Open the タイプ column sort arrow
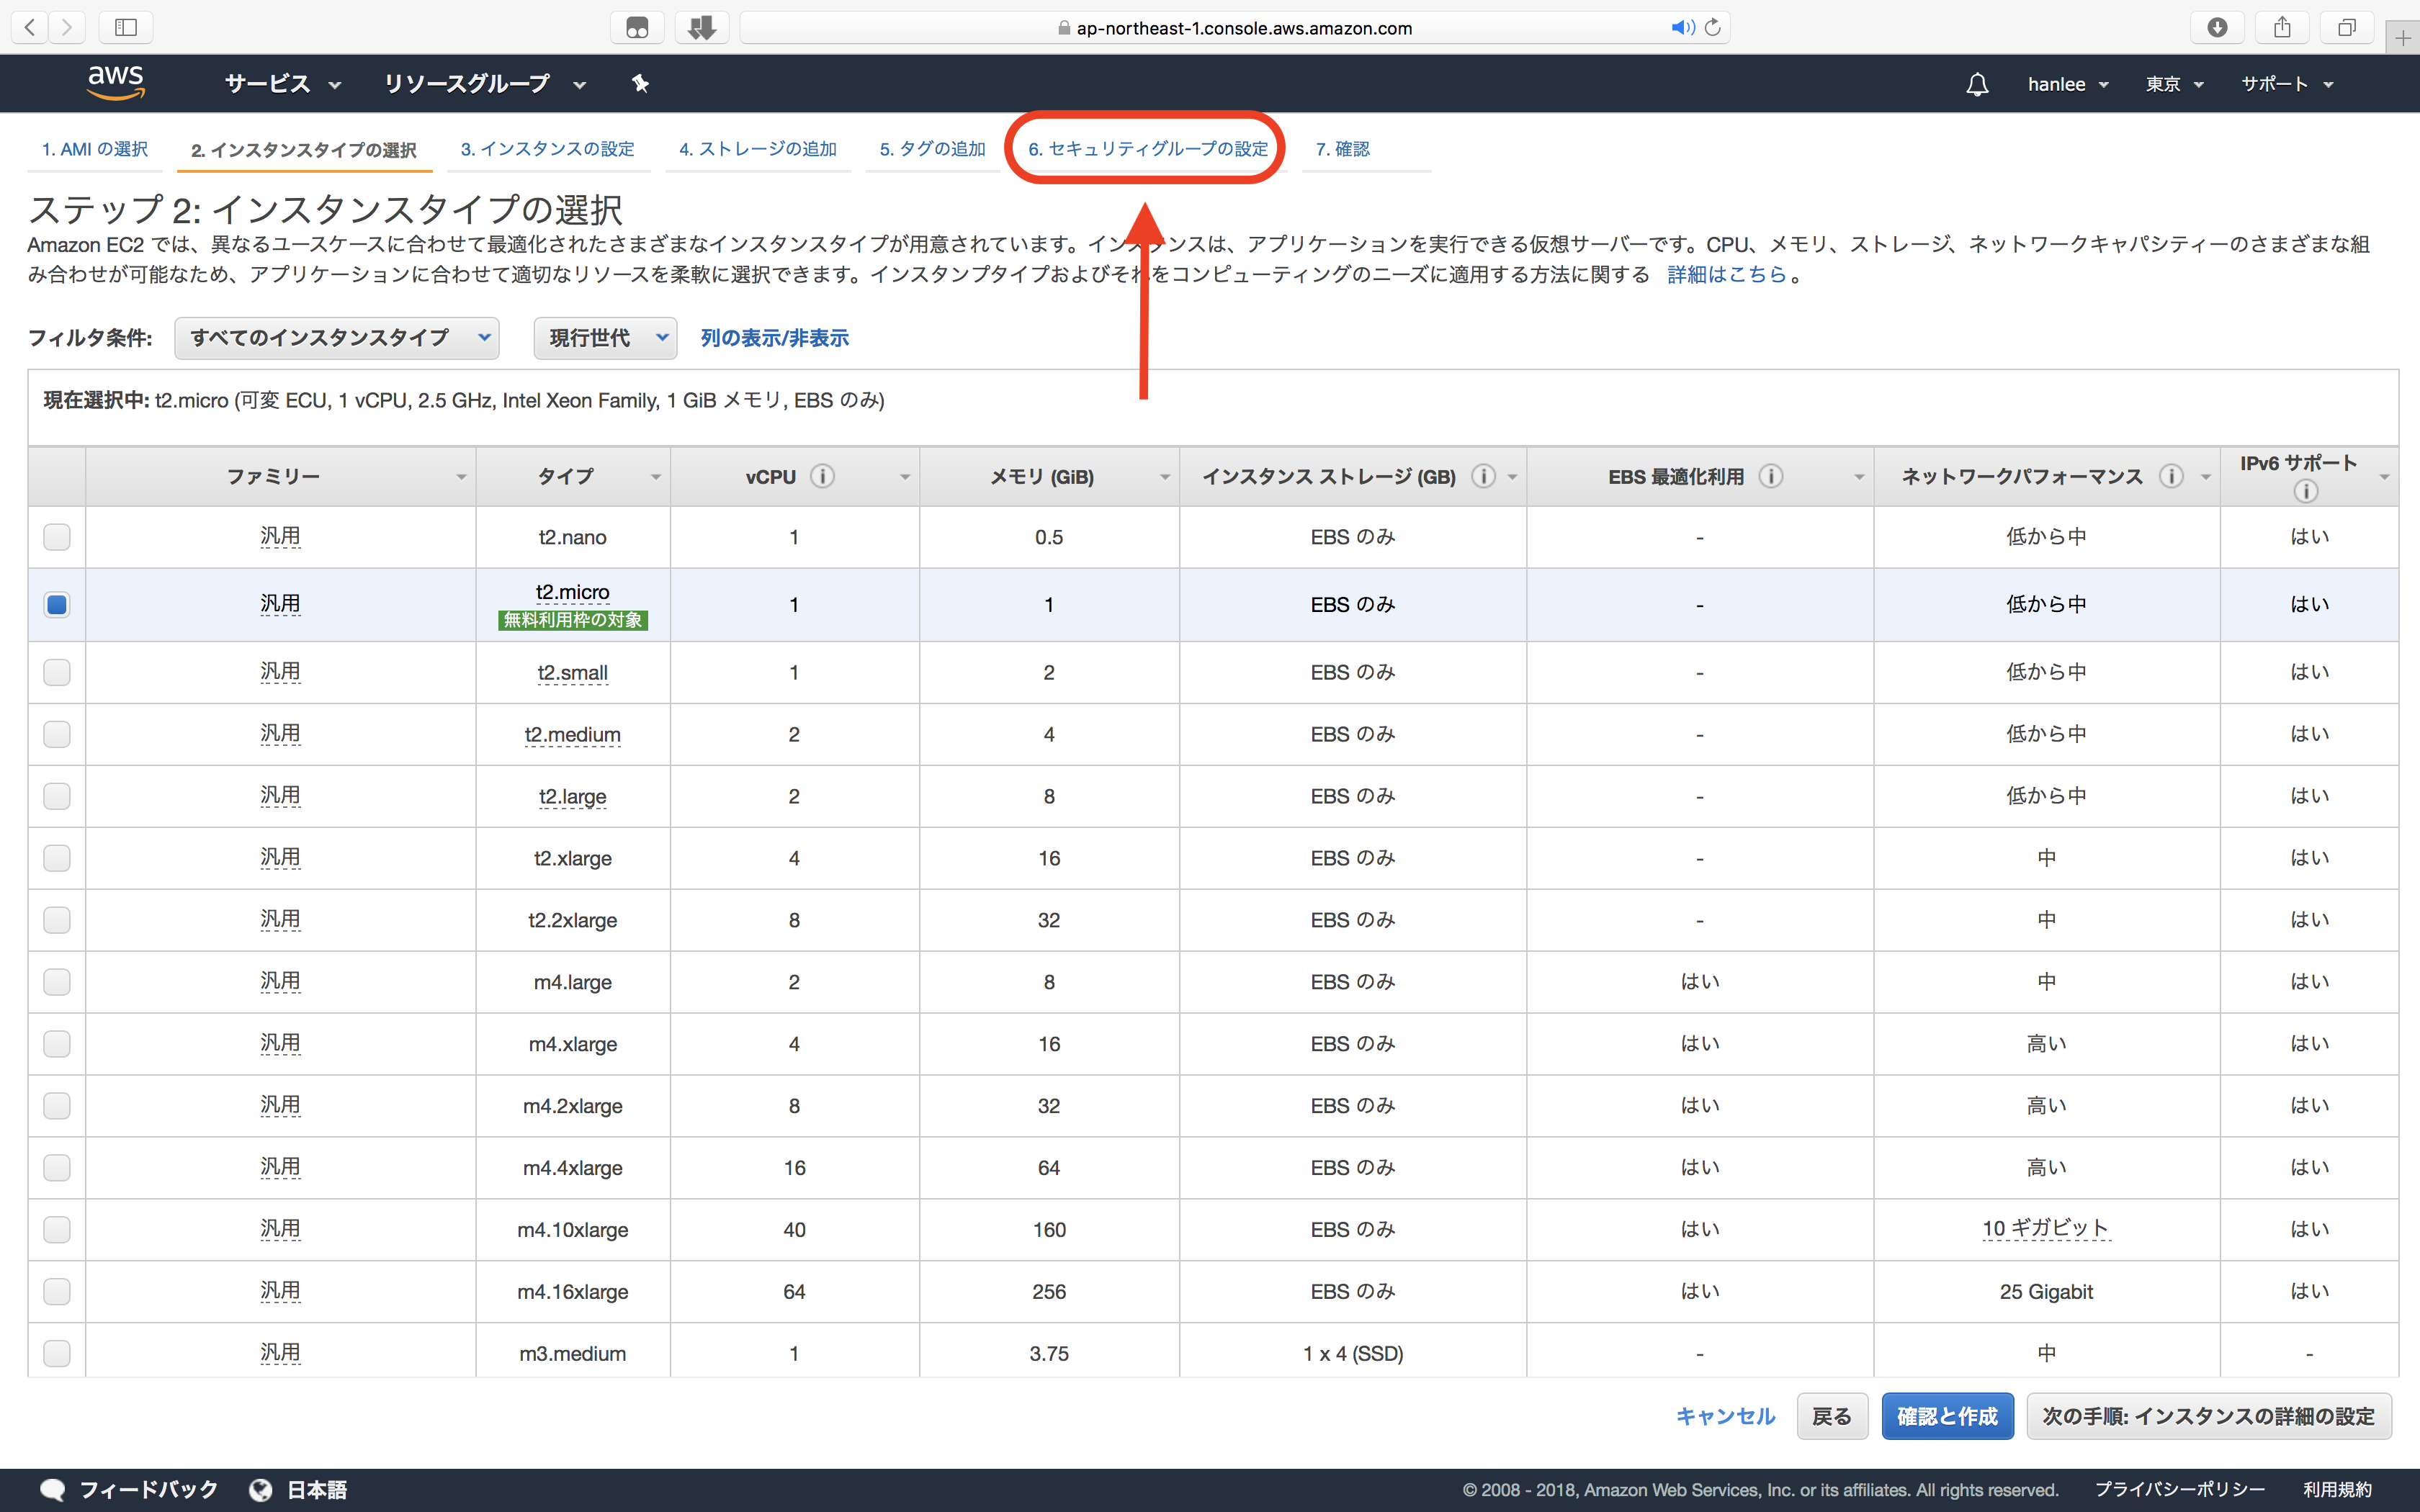2420x1512 pixels. coord(656,477)
